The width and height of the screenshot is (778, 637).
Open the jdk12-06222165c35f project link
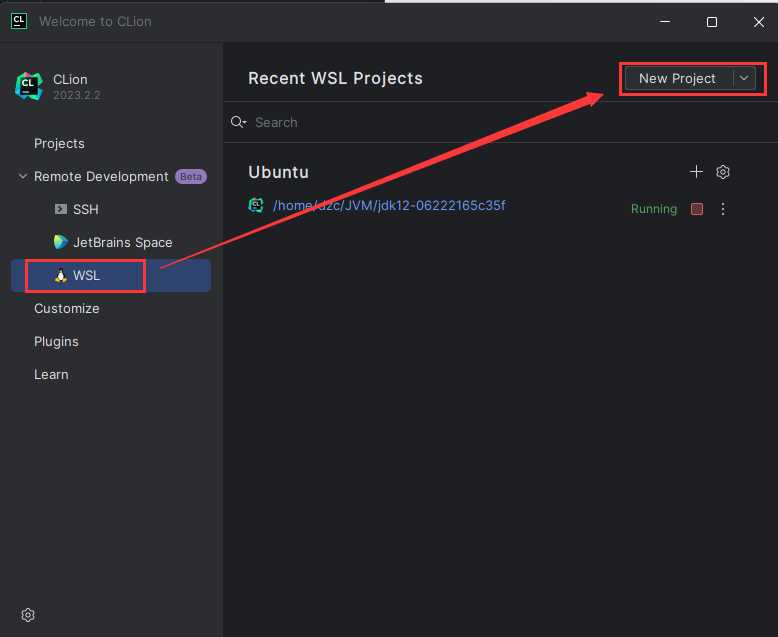coord(389,205)
